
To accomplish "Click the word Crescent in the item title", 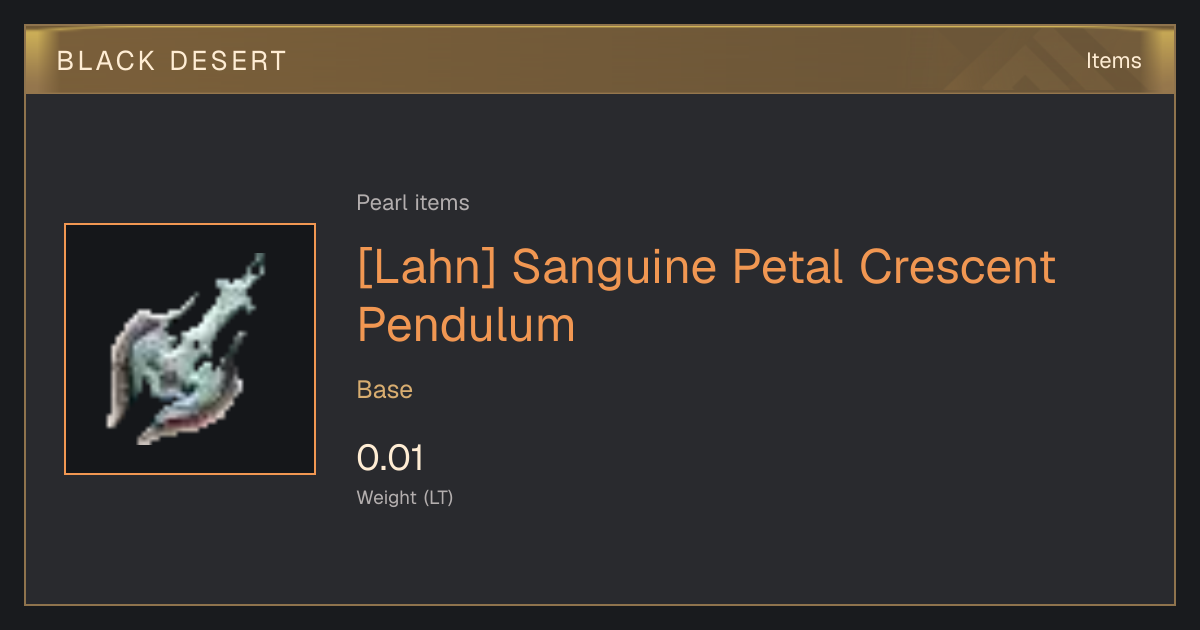I will coord(957,267).
